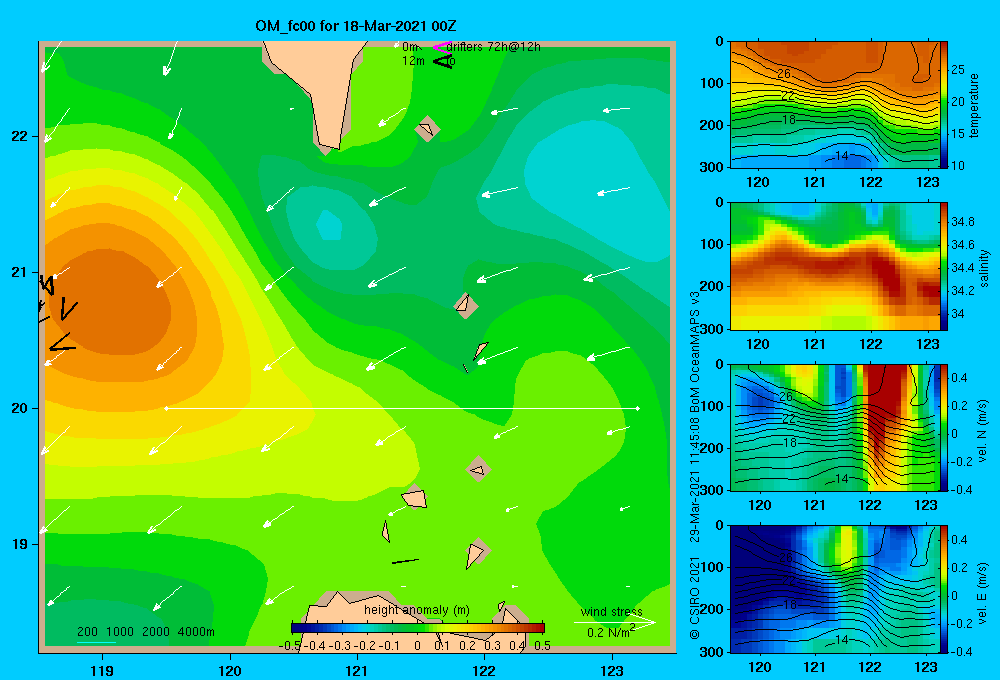Click the '14' isotherm label in temperature panel
Screen dimensions: 1000x680
click(x=841, y=156)
